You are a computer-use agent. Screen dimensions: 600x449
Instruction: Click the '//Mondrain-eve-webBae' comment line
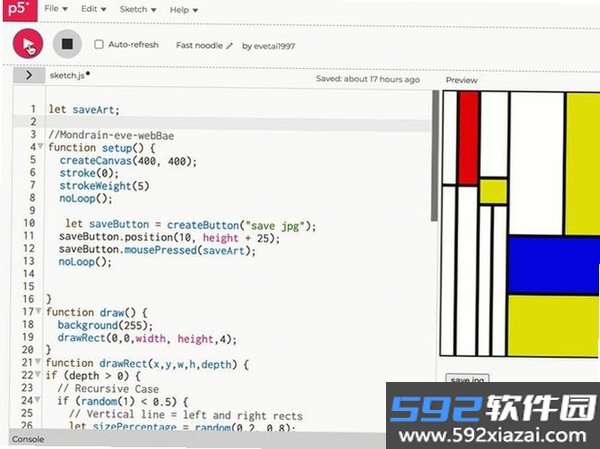click(111, 135)
